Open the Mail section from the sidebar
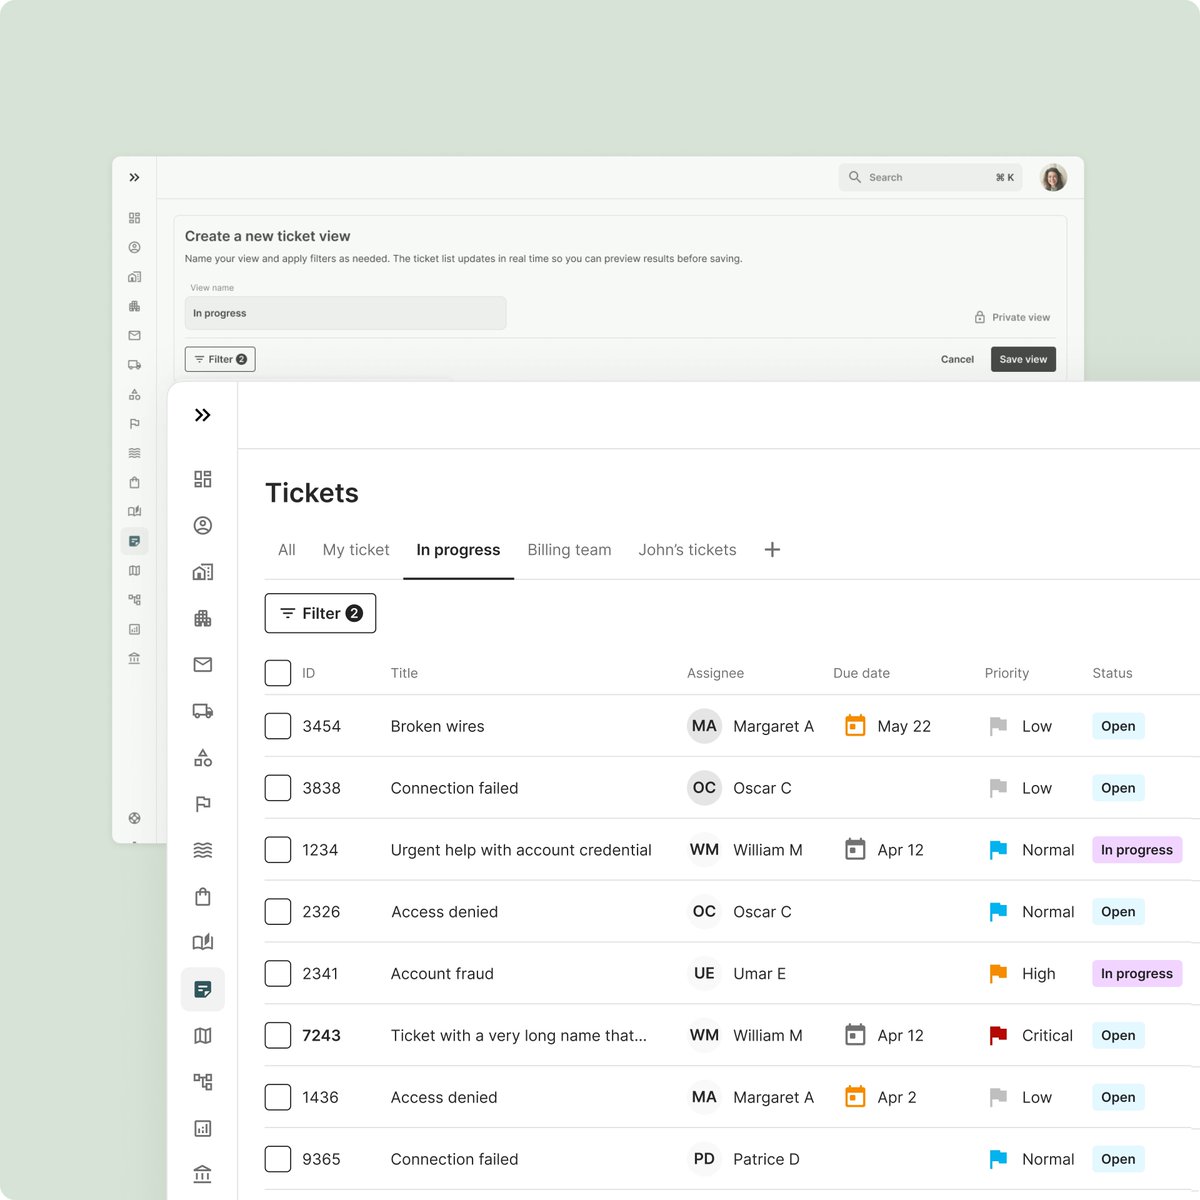The image size is (1200, 1200). click(x=203, y=664)
